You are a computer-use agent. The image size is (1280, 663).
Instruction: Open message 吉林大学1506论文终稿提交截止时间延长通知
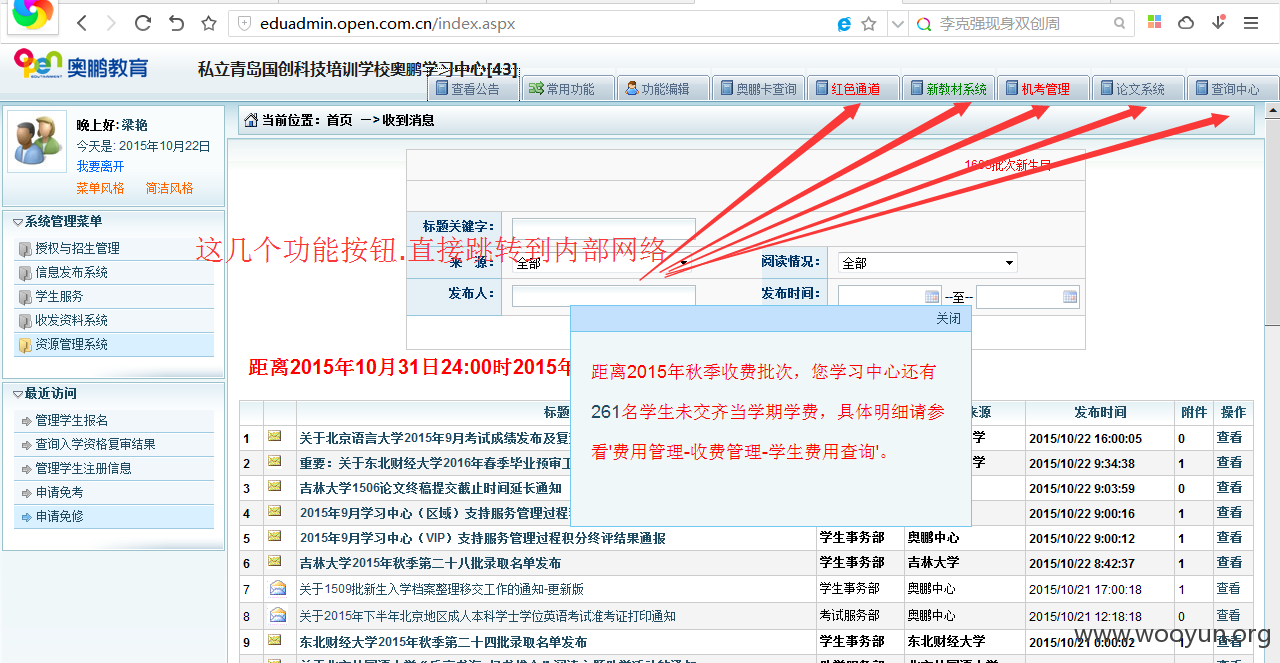[x=430, y=488]
